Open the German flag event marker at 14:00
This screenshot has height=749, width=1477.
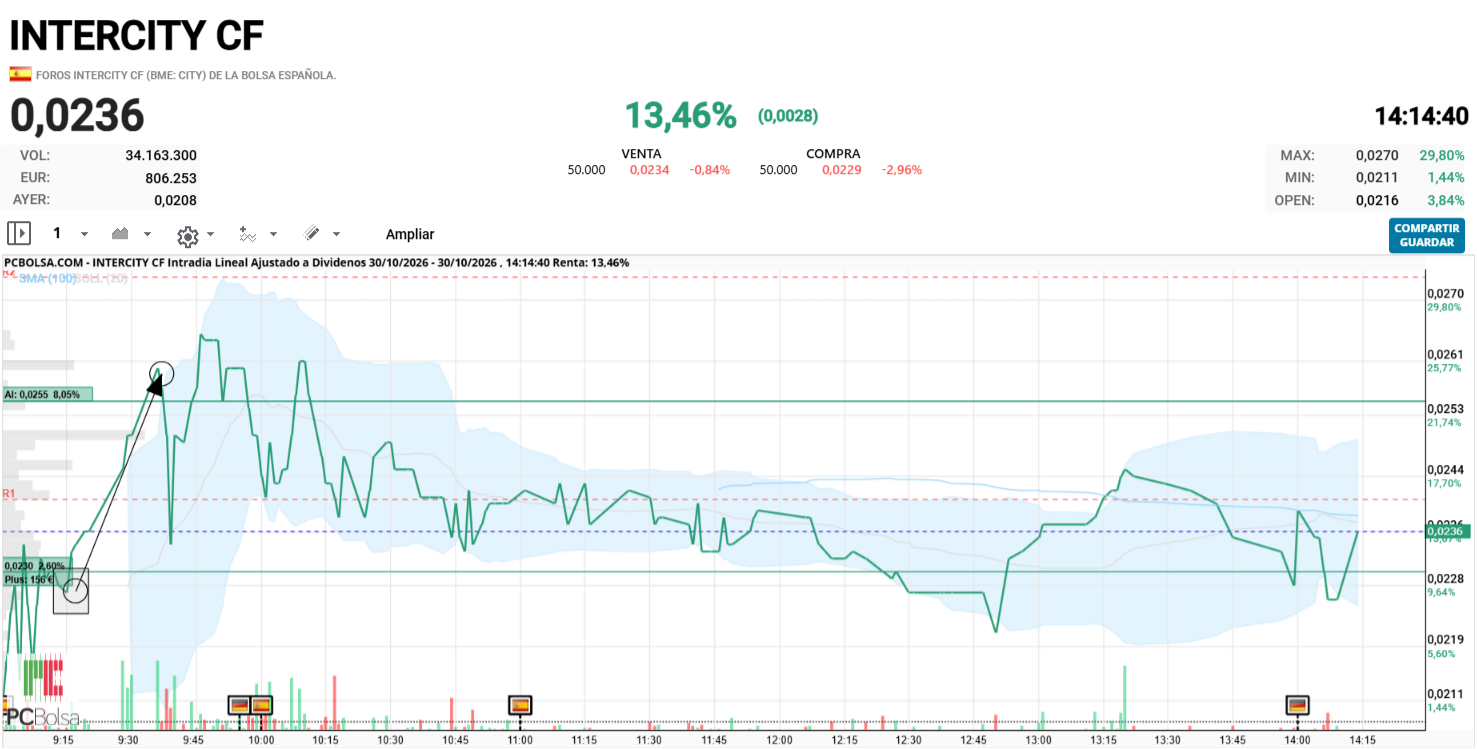click(x=1297, y=705)
